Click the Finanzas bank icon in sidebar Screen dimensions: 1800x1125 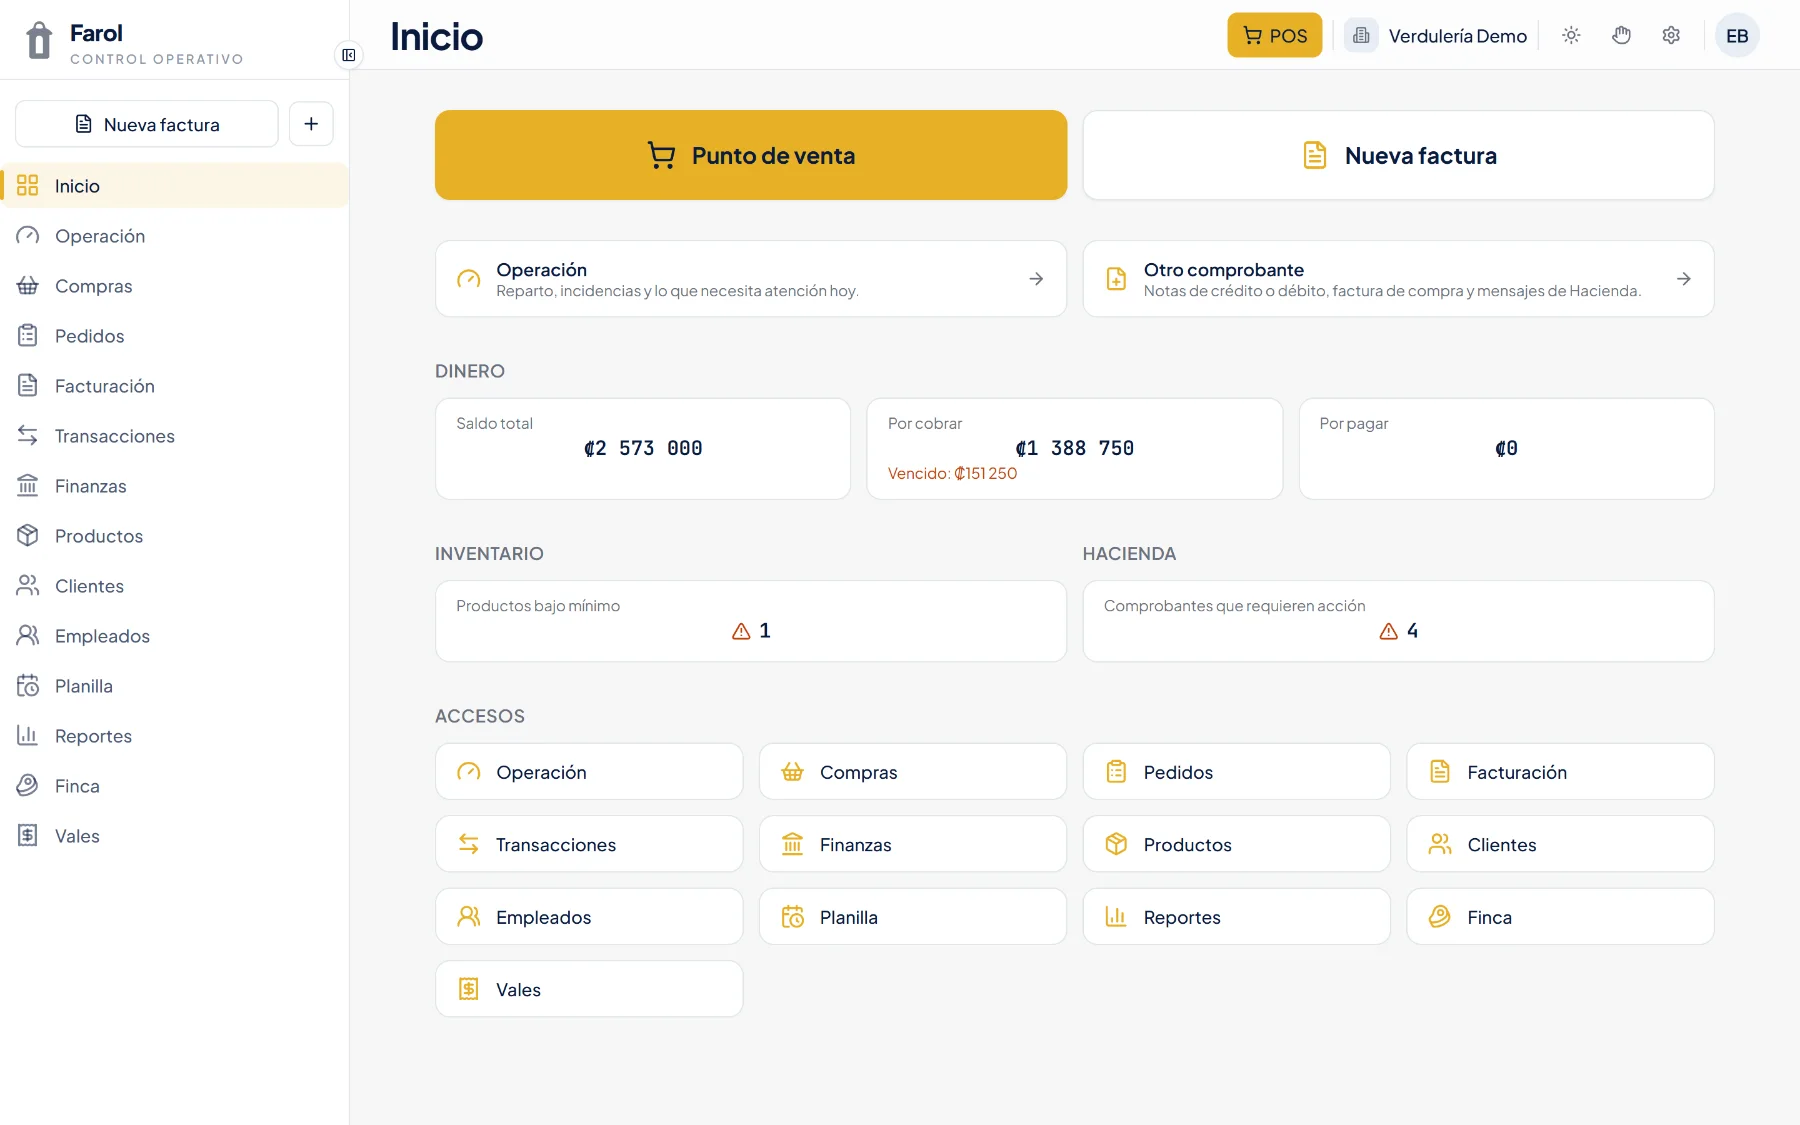pos(28,486)
